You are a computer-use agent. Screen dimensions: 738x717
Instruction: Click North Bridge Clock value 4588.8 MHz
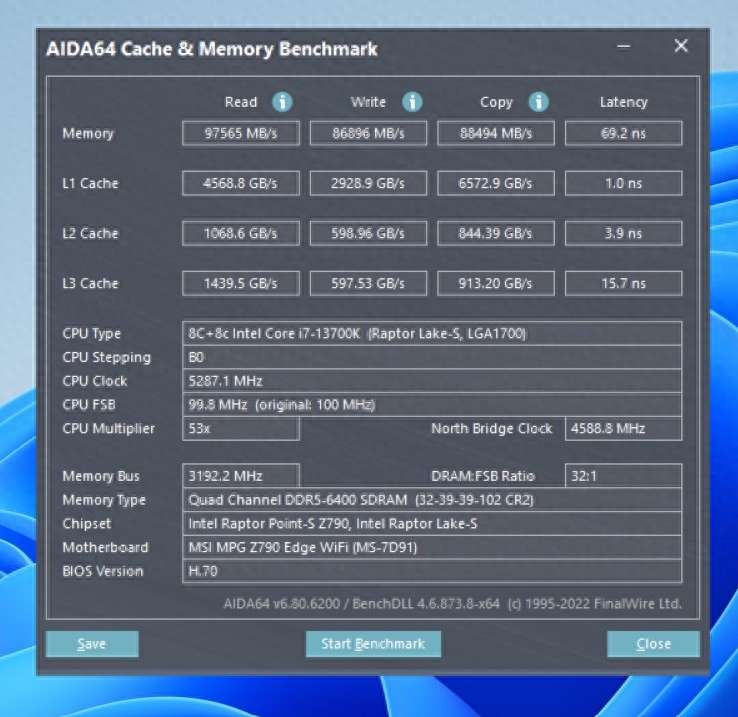coord(624,428)
